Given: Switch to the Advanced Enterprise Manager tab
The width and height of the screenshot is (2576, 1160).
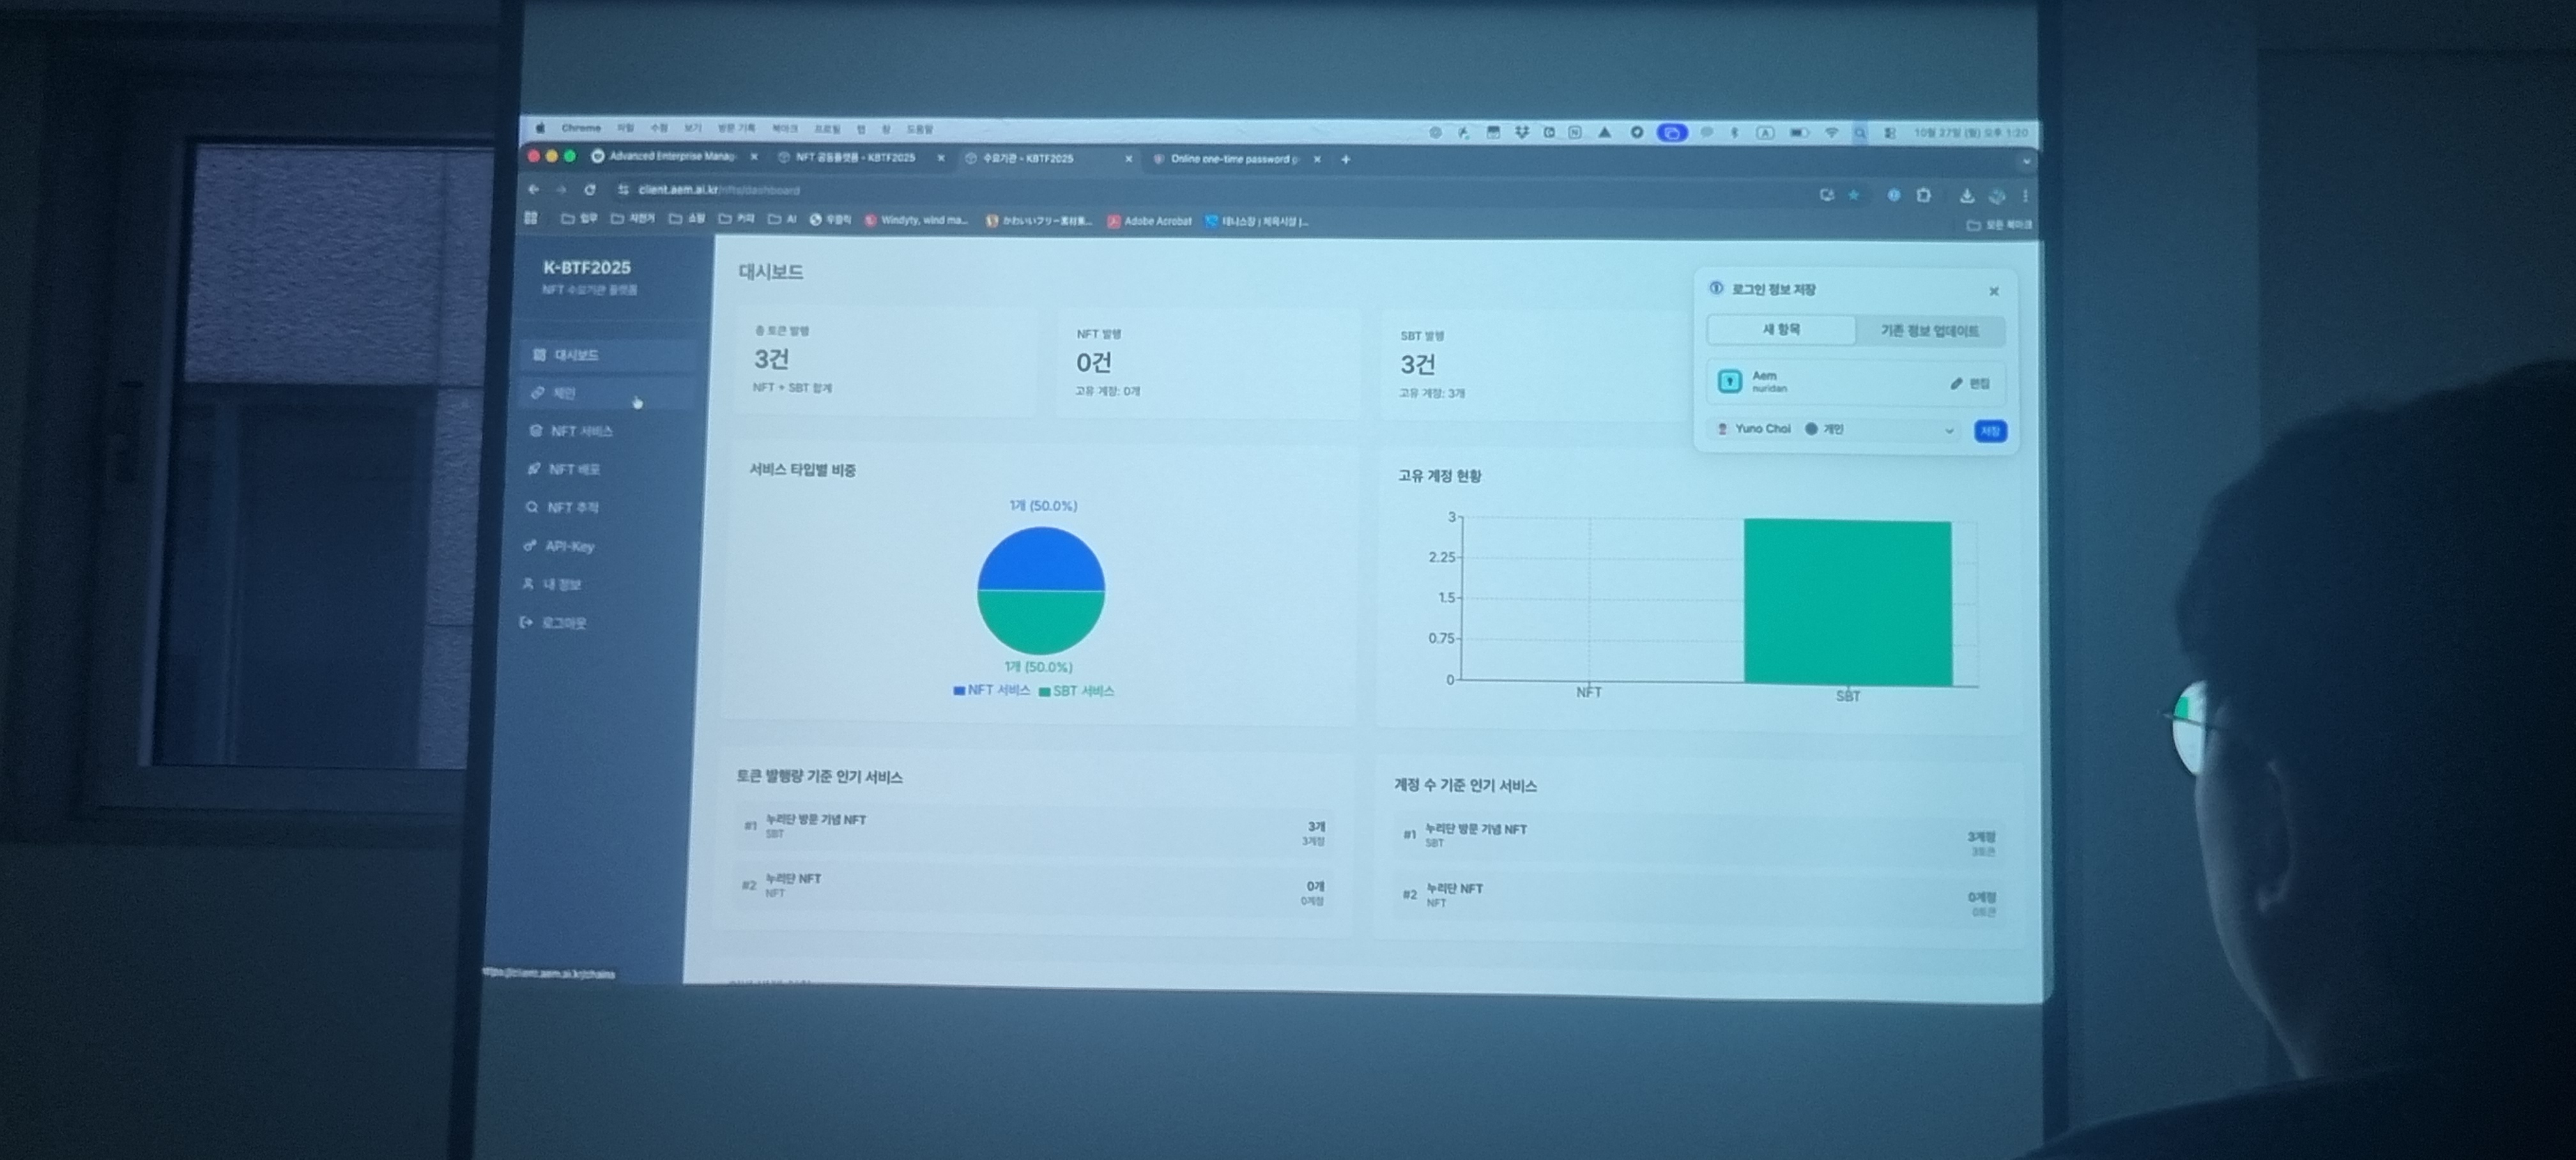Looking at the screenshot, I should [x=672, y=156].
